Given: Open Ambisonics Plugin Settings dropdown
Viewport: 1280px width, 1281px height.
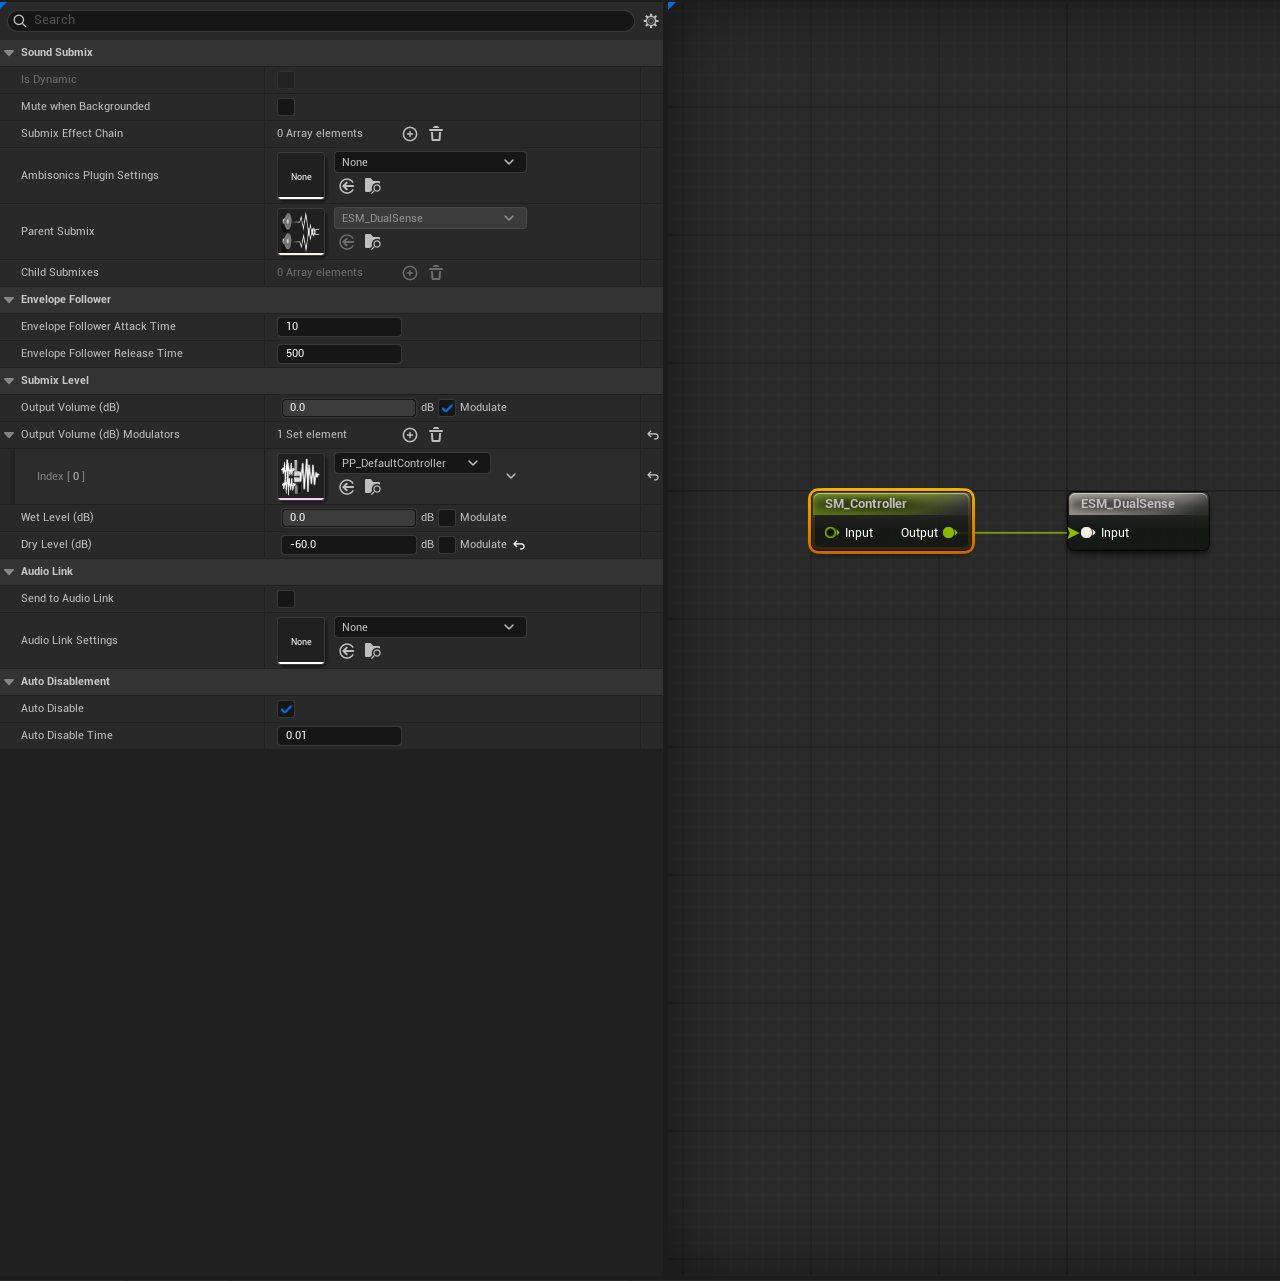Looking at the screenshot, I should click(430, 162).
